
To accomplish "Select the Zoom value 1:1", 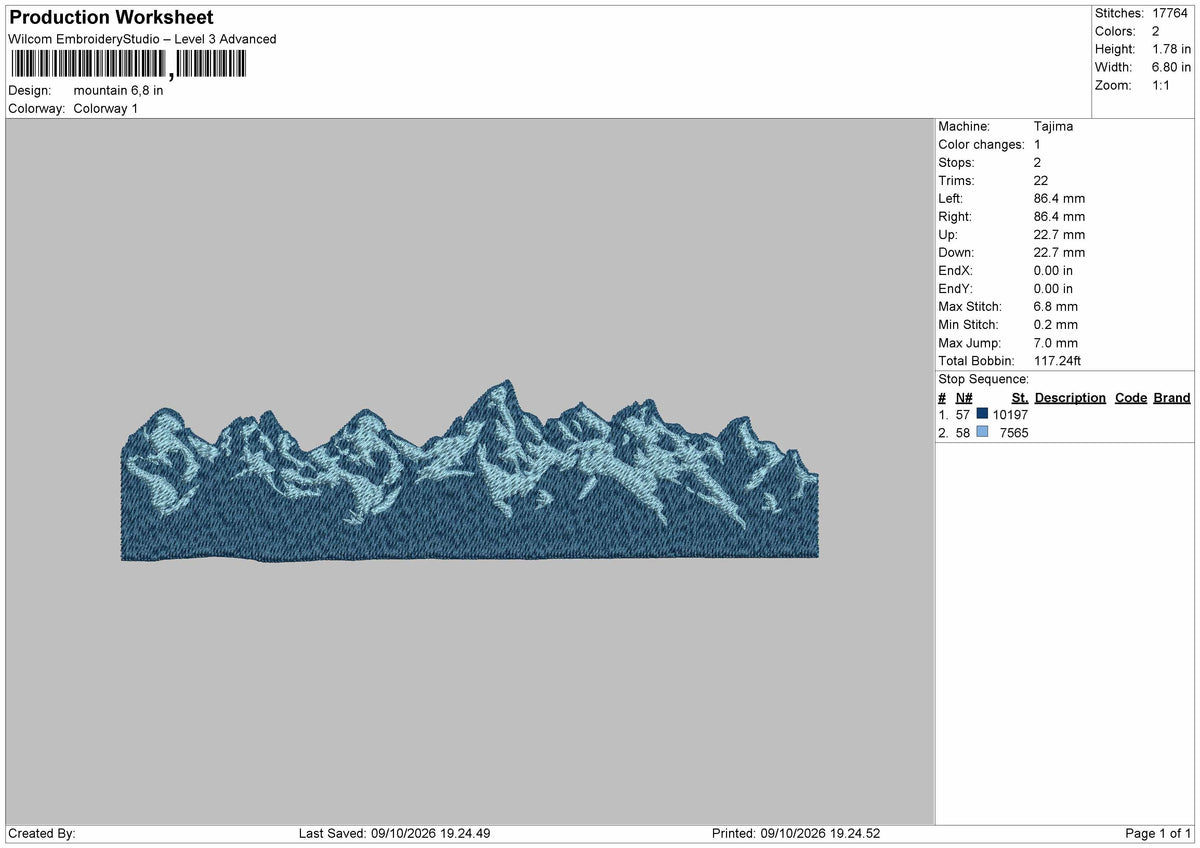I will tap(1162, 85).
